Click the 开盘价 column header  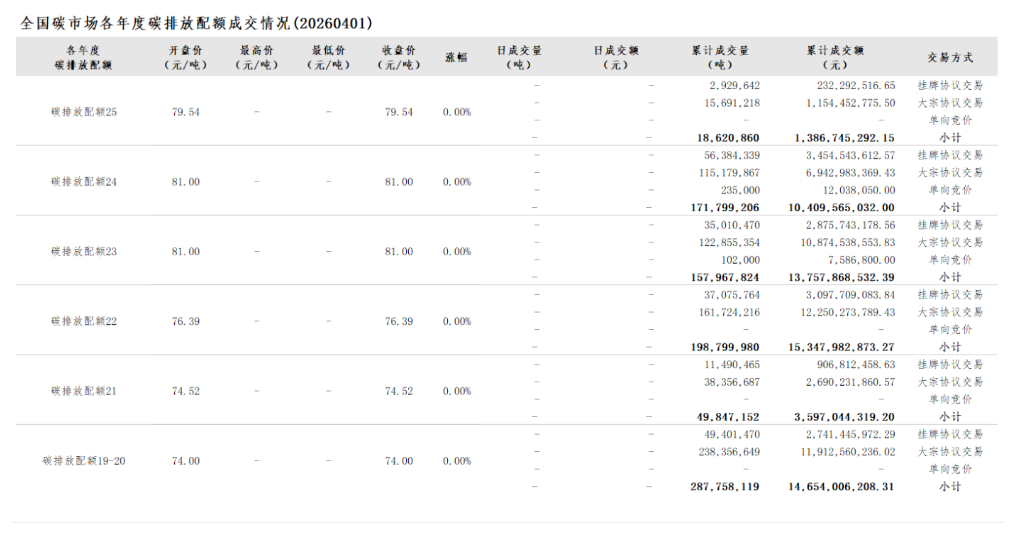185,57
